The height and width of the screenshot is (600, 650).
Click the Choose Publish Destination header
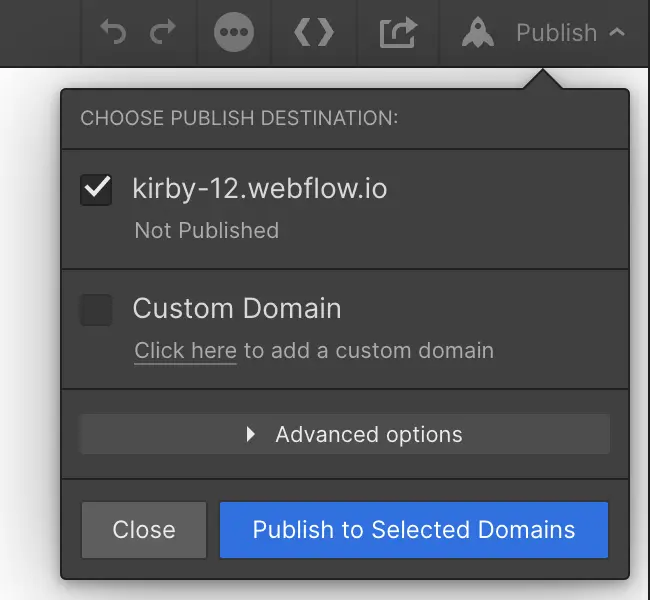click(239, 118)
